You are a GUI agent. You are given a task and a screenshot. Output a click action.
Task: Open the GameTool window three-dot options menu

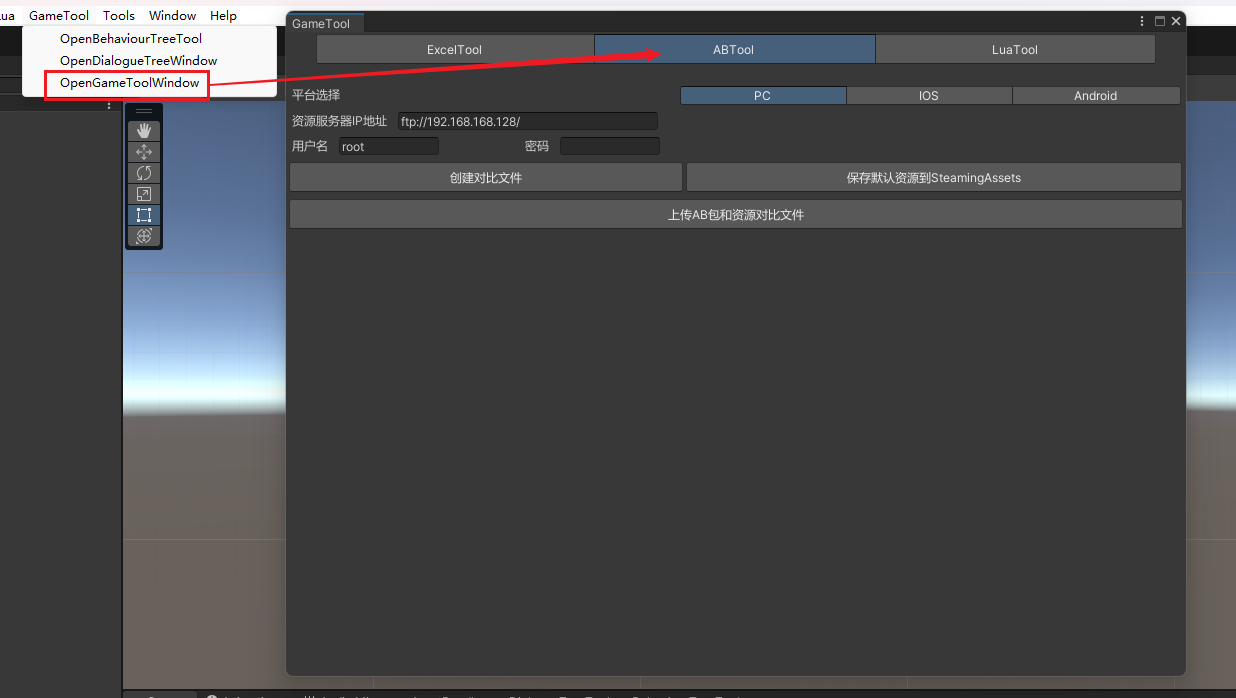point(1141,20)
